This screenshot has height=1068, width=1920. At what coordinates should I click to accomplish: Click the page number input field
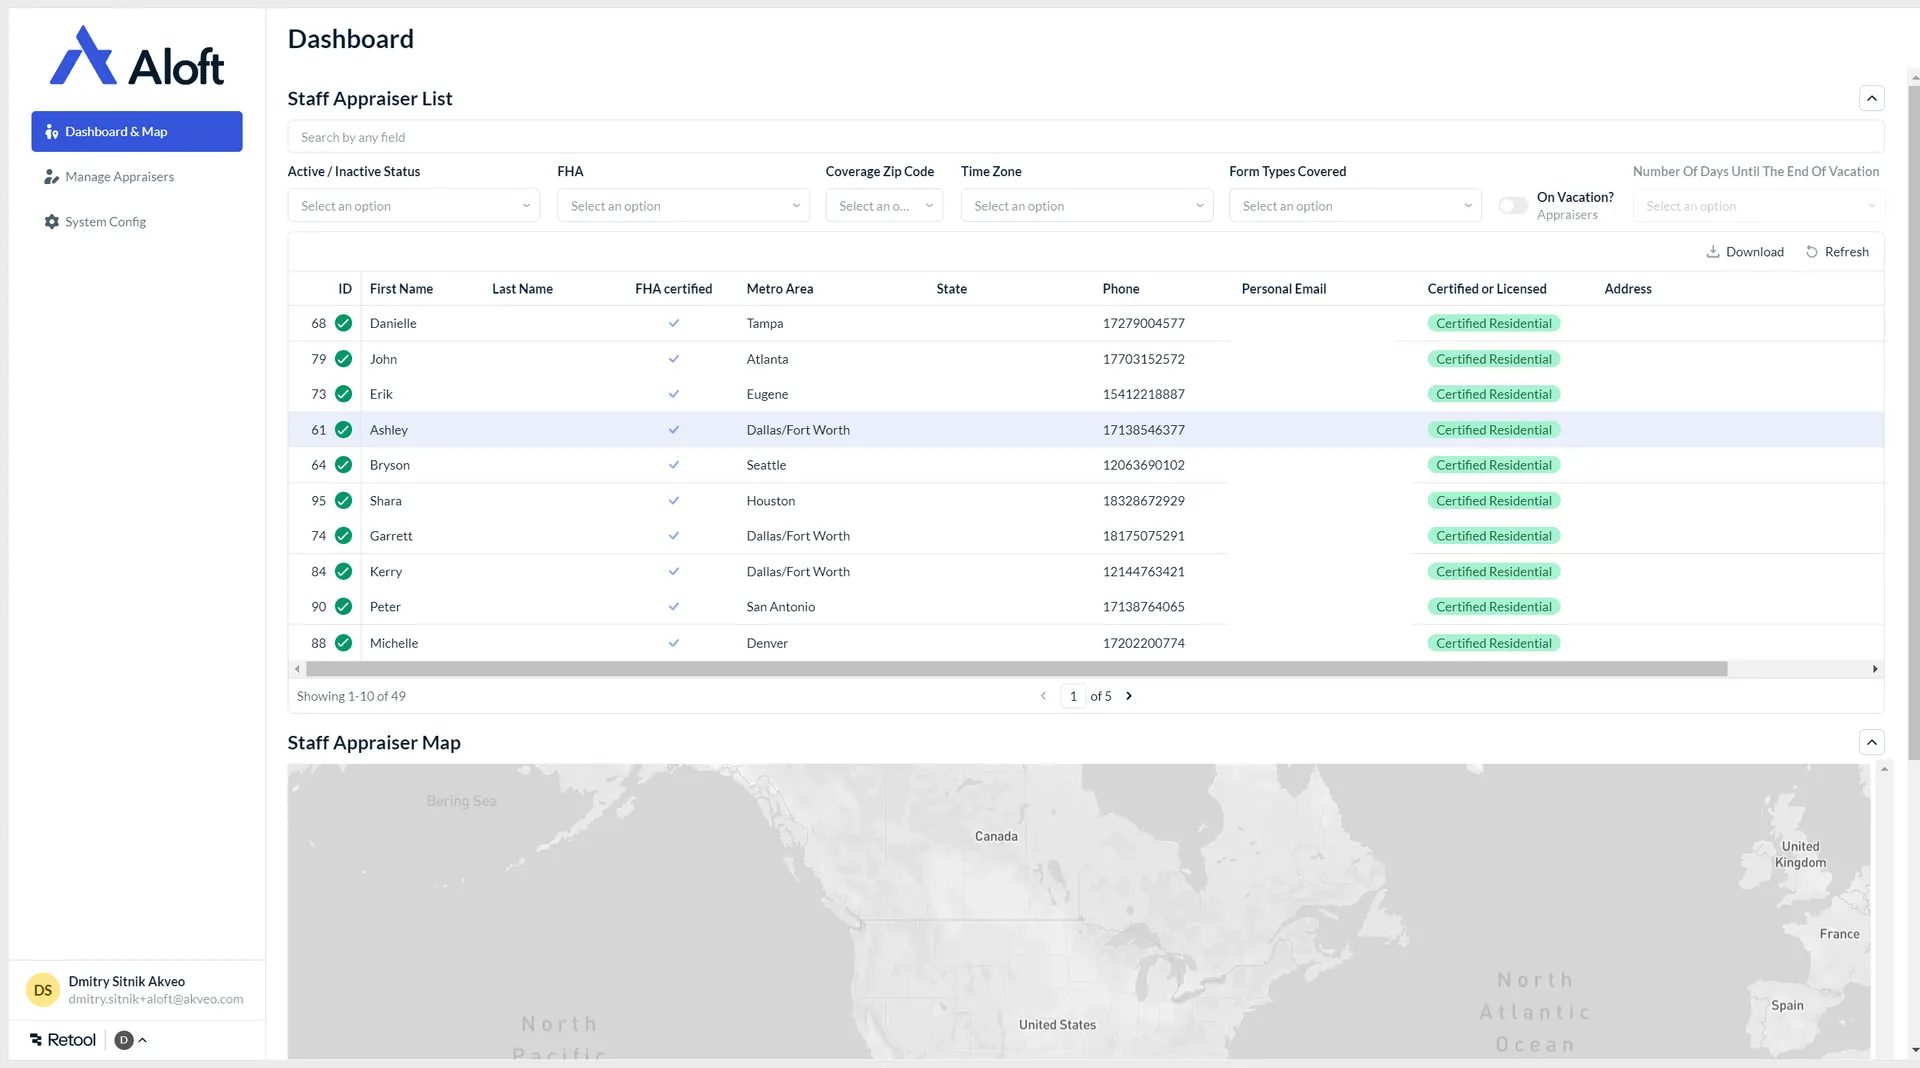pyautogui.click(x=1073, y=696)
